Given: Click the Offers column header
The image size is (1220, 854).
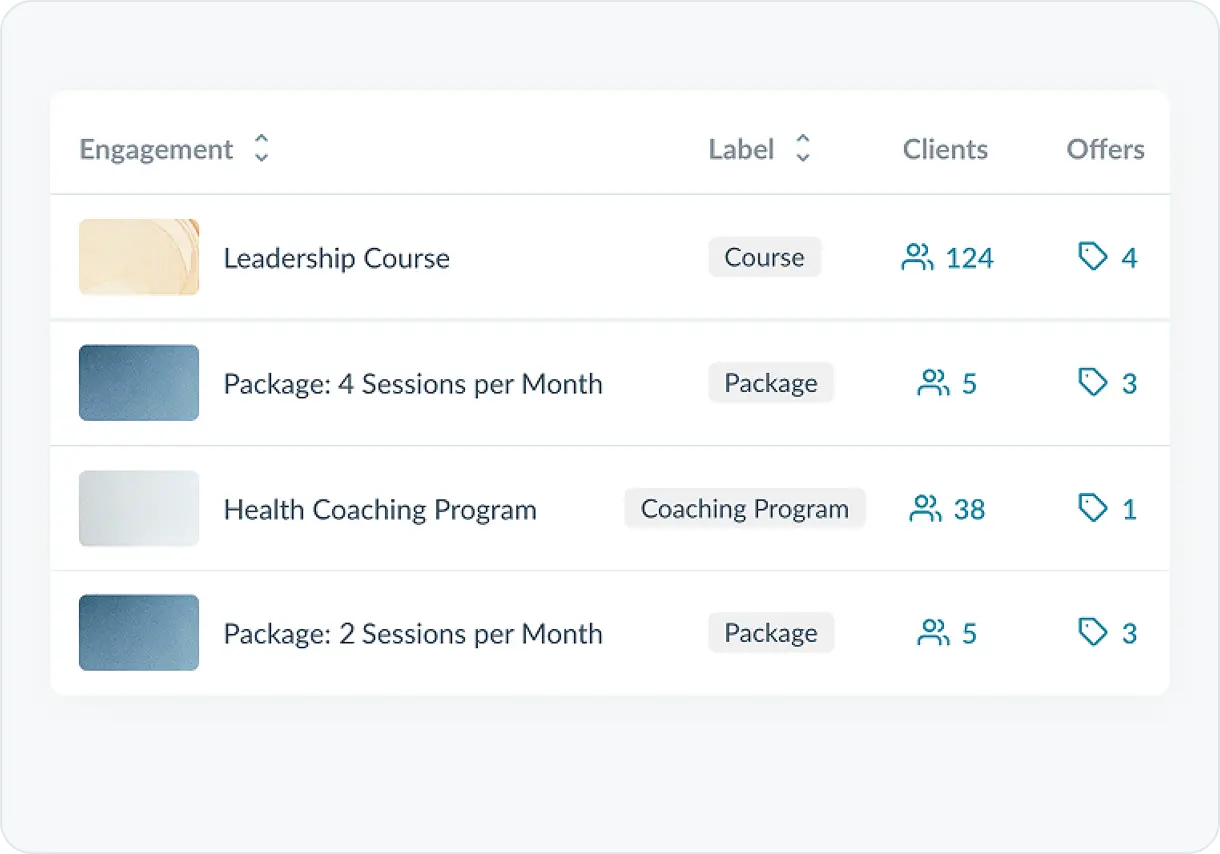Looking at the screenshot, I should point(1105,149).
